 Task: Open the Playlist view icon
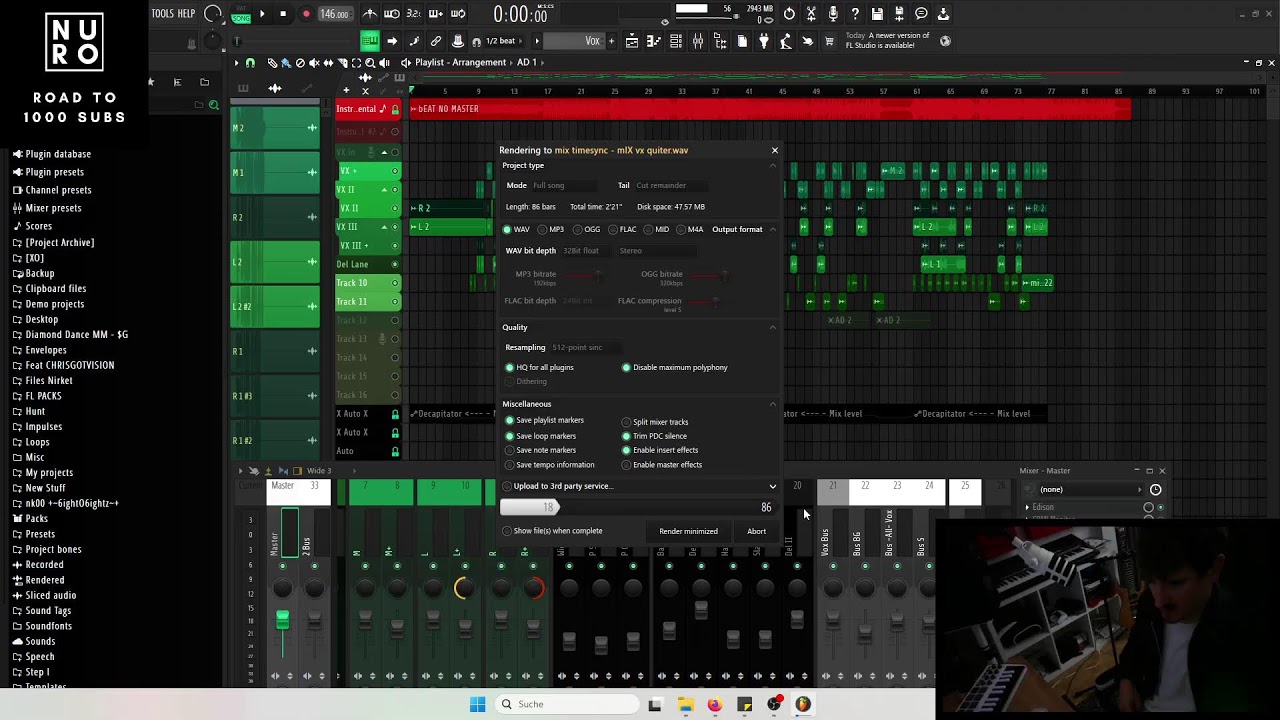[x=632, y=41]
